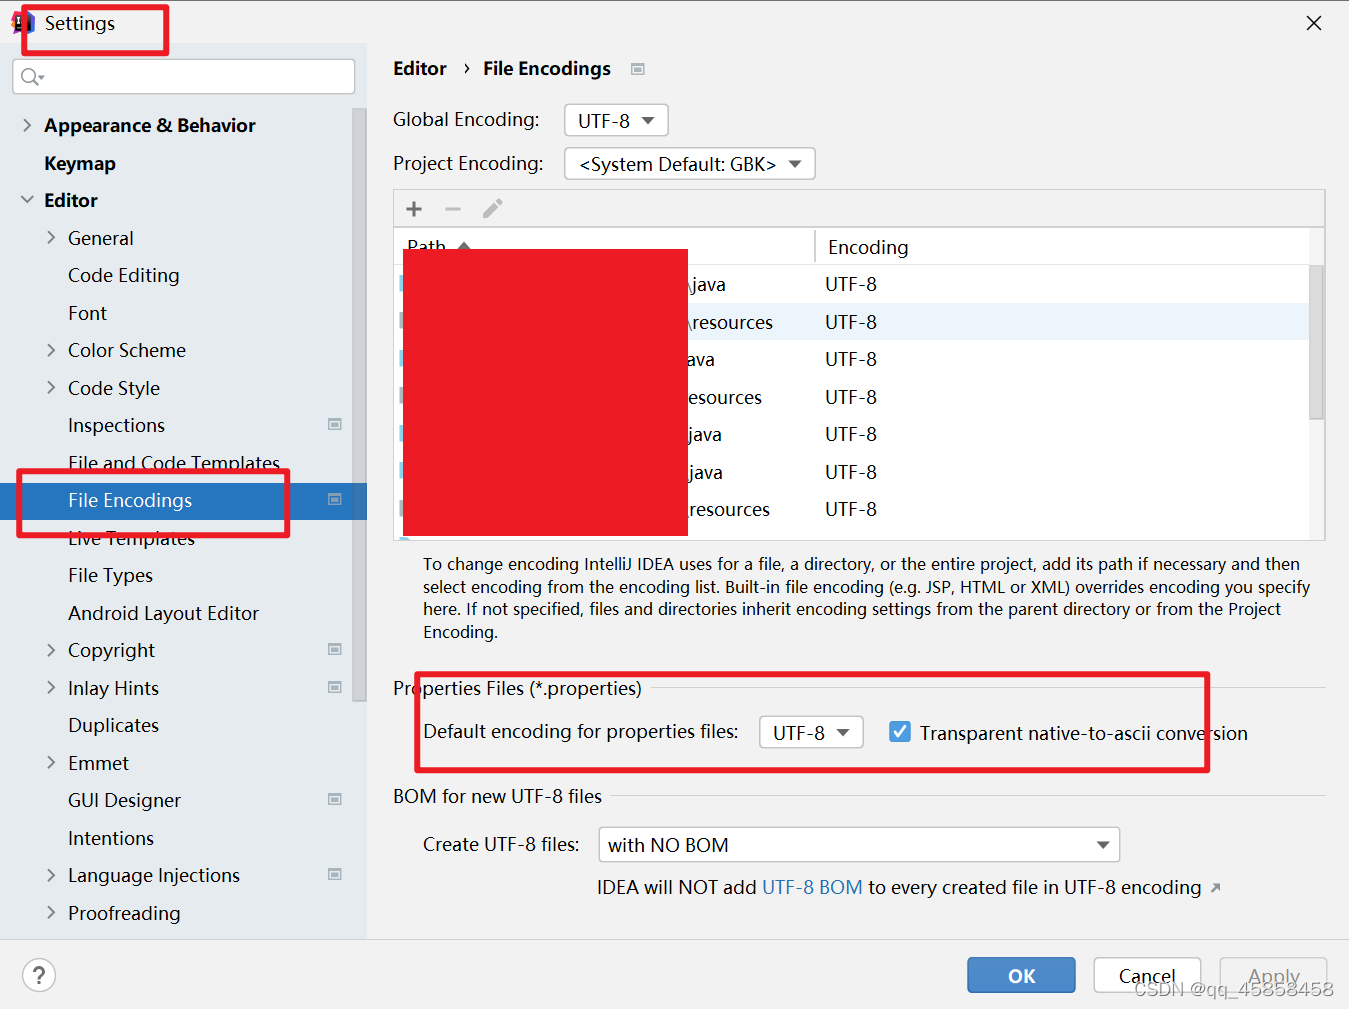Open the Project Encoding dropdown
Screen dimensions: 1349x1009
690,164
